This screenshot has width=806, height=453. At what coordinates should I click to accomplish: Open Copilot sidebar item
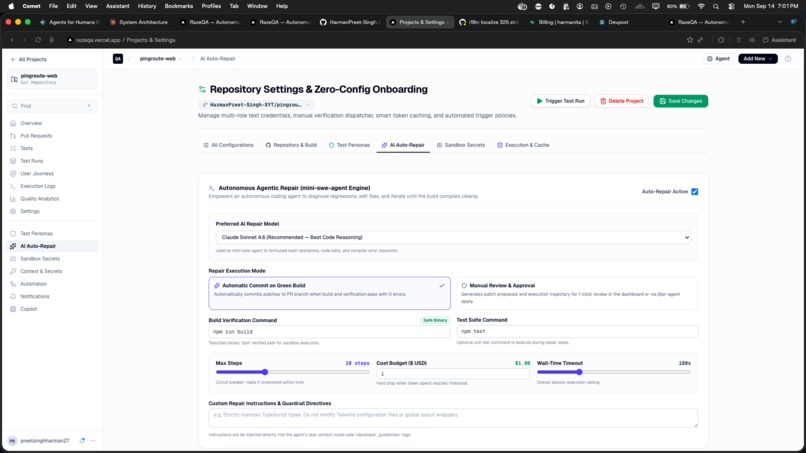pos(28,309)
